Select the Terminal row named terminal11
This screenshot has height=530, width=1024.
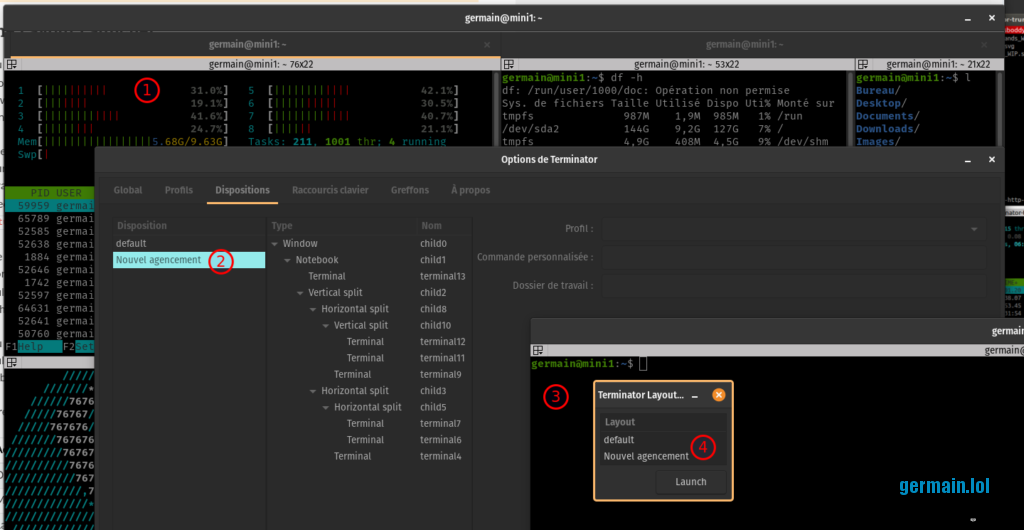pos(369,358)
